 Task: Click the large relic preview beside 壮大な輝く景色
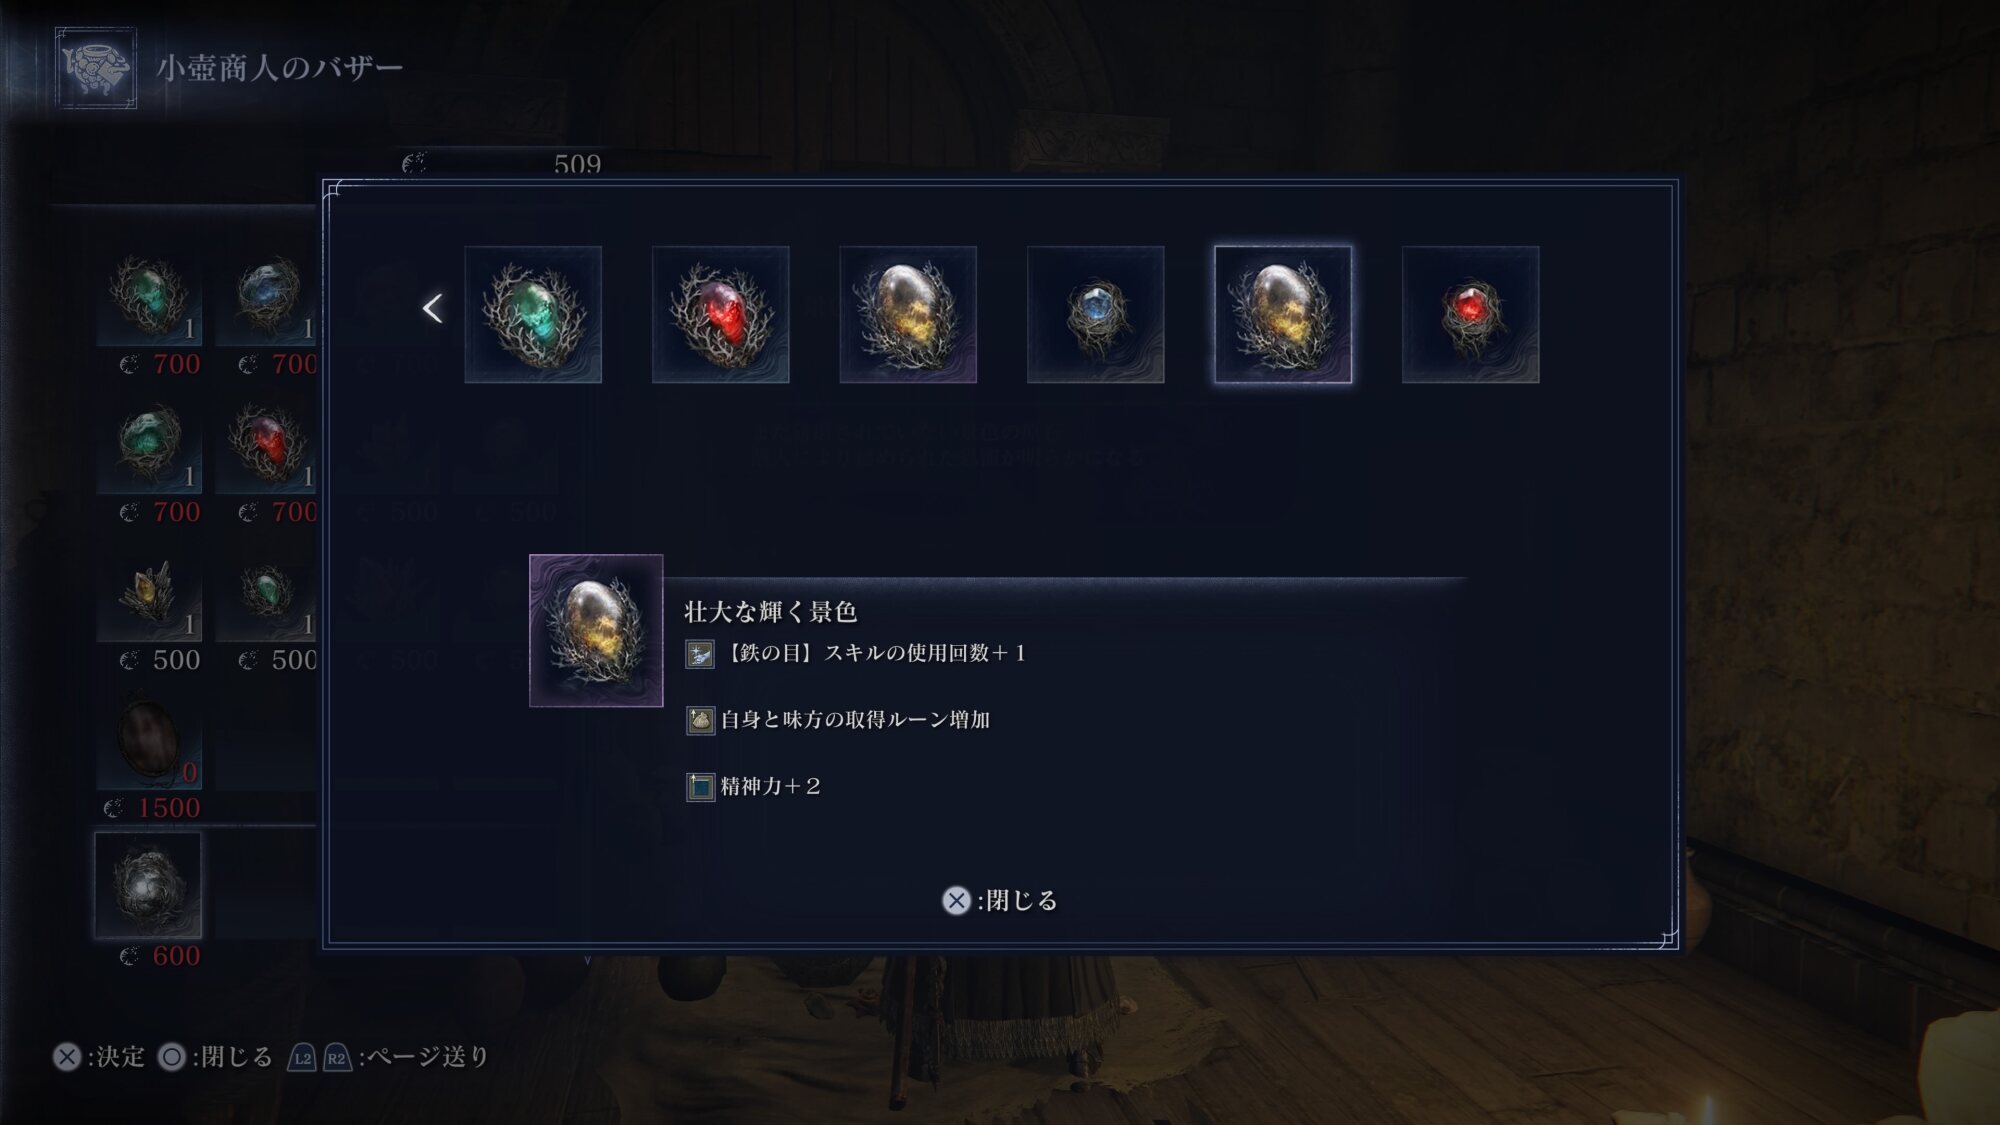(x=596, y=630)
